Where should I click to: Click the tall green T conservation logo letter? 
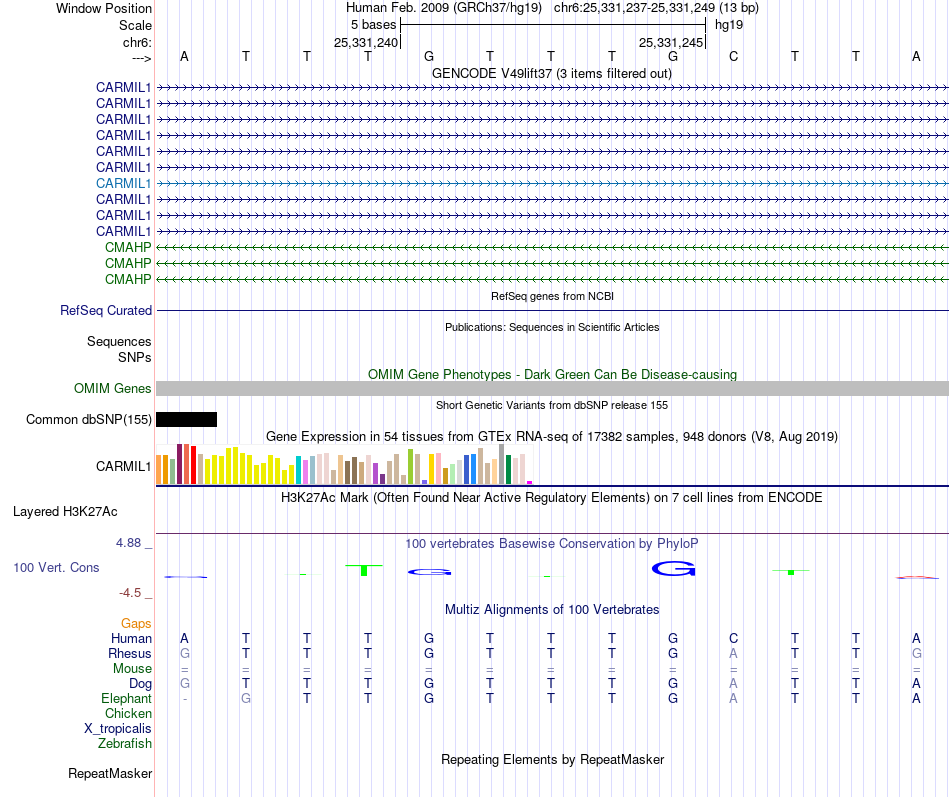pos(364,570)
